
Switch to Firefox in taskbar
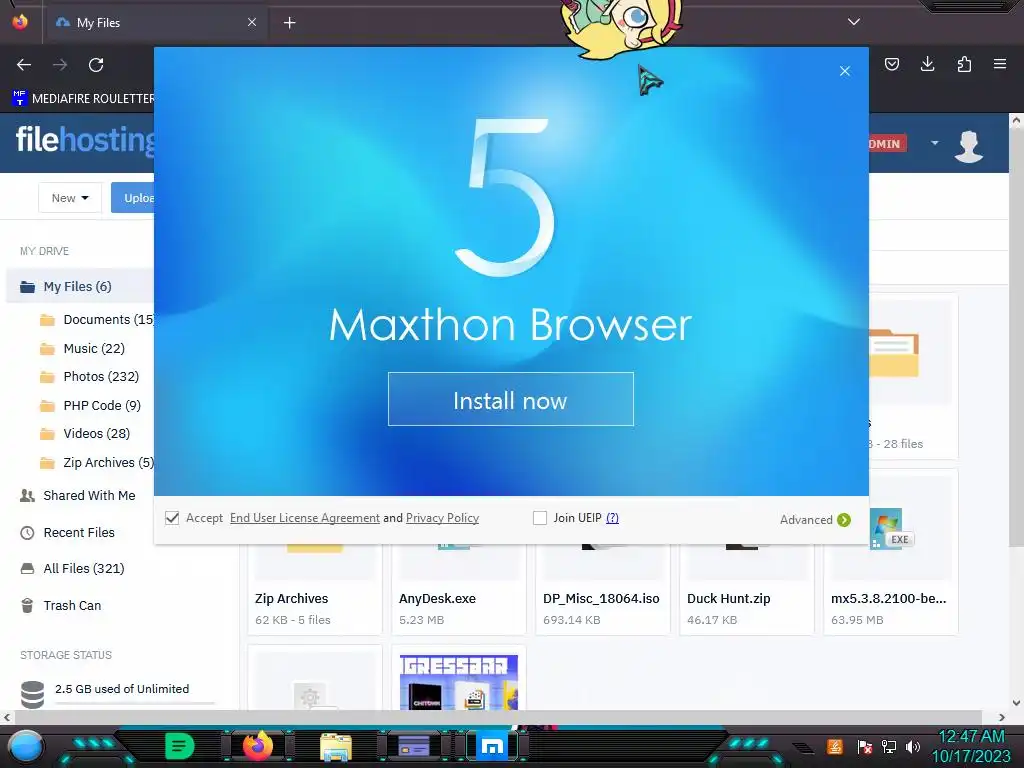click(x=258, y=746)
